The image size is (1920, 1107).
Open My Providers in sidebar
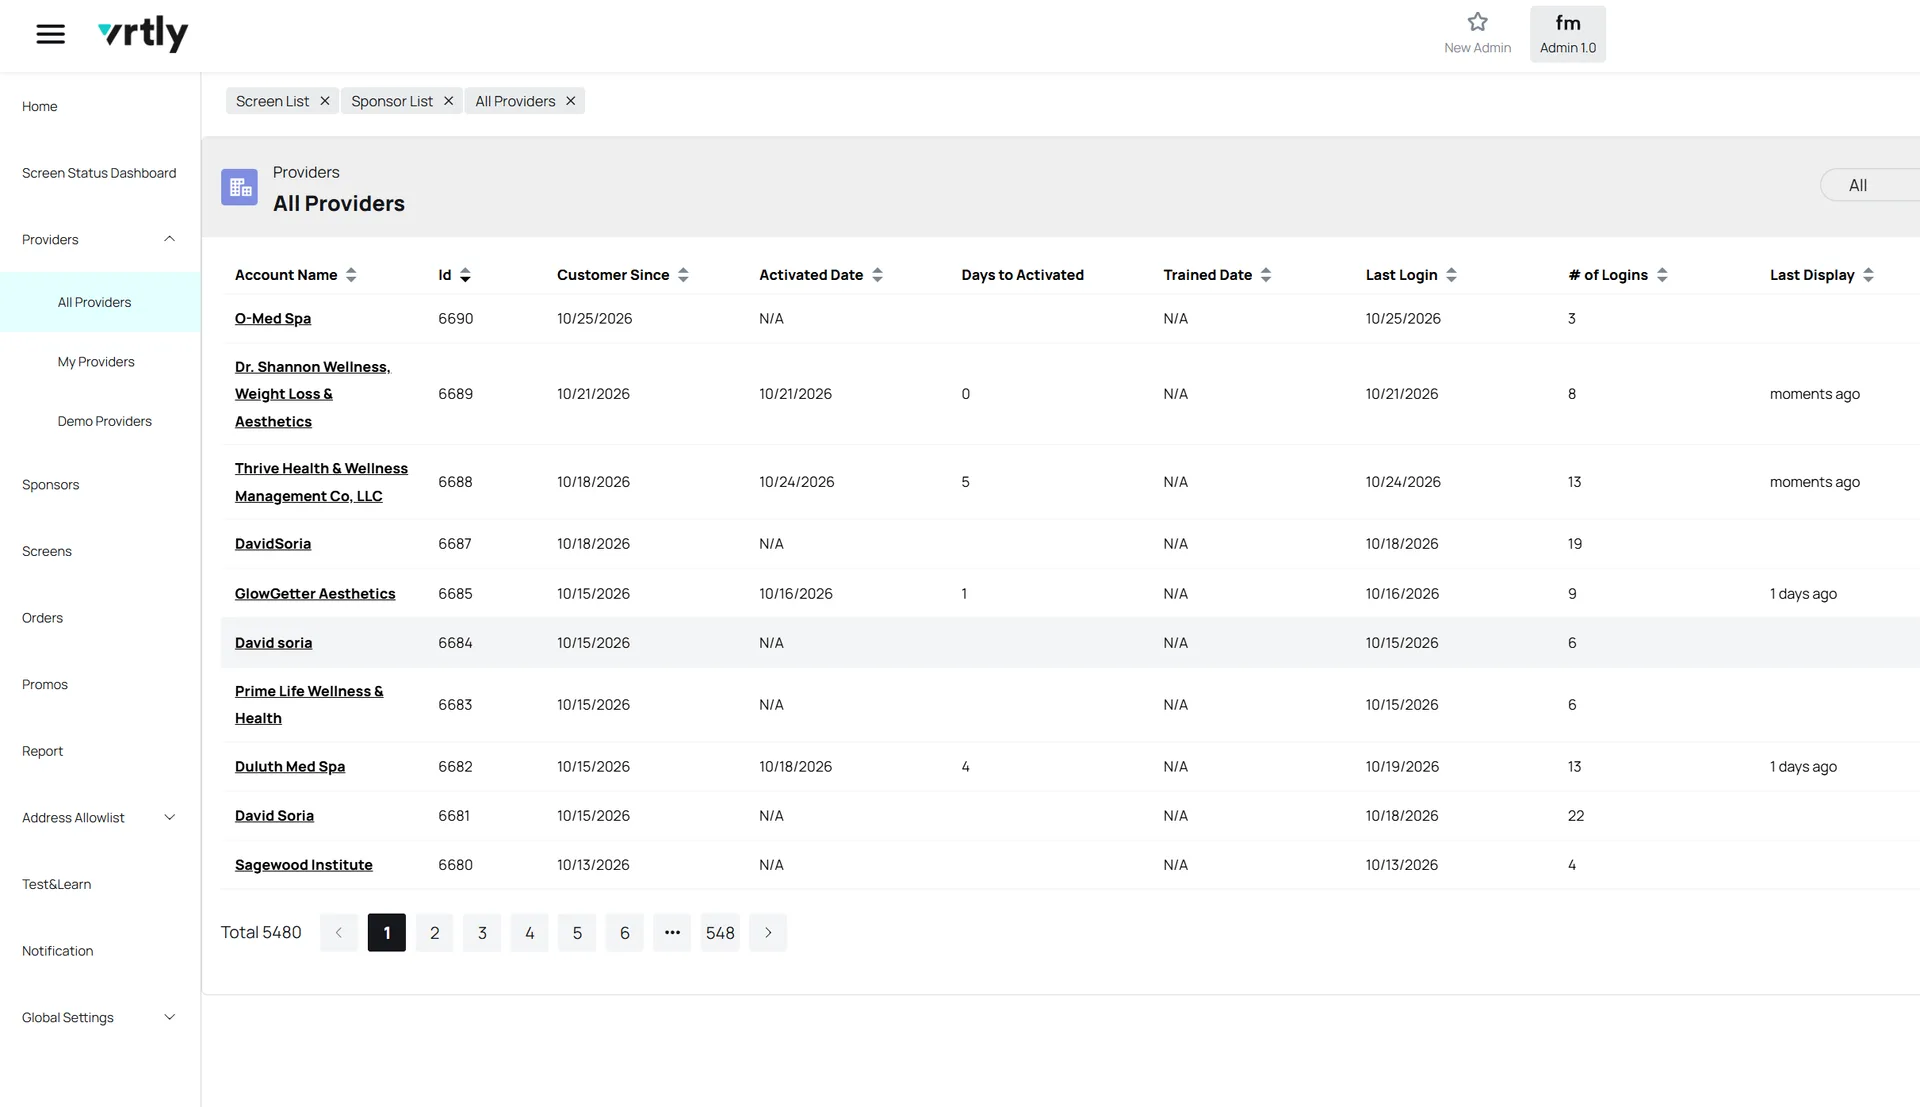[x=96, y=362]
